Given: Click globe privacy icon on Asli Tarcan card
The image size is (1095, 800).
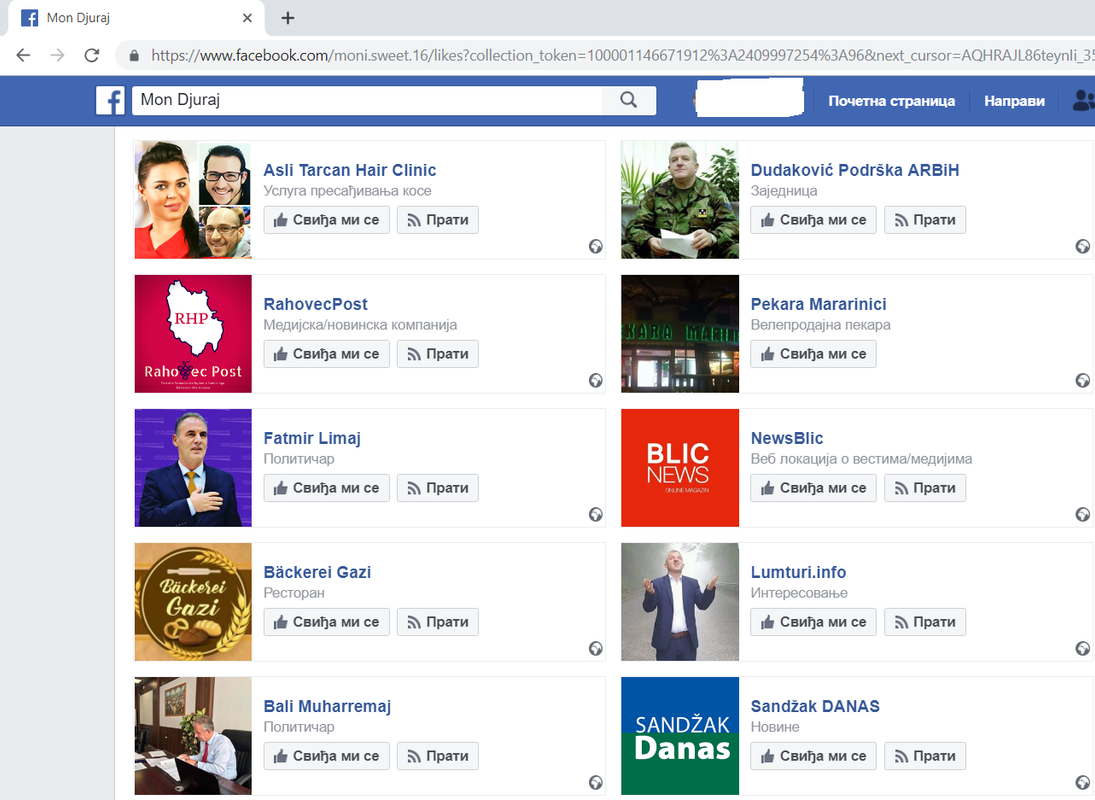Looking at the screenshot, I should tap(596, 246).
